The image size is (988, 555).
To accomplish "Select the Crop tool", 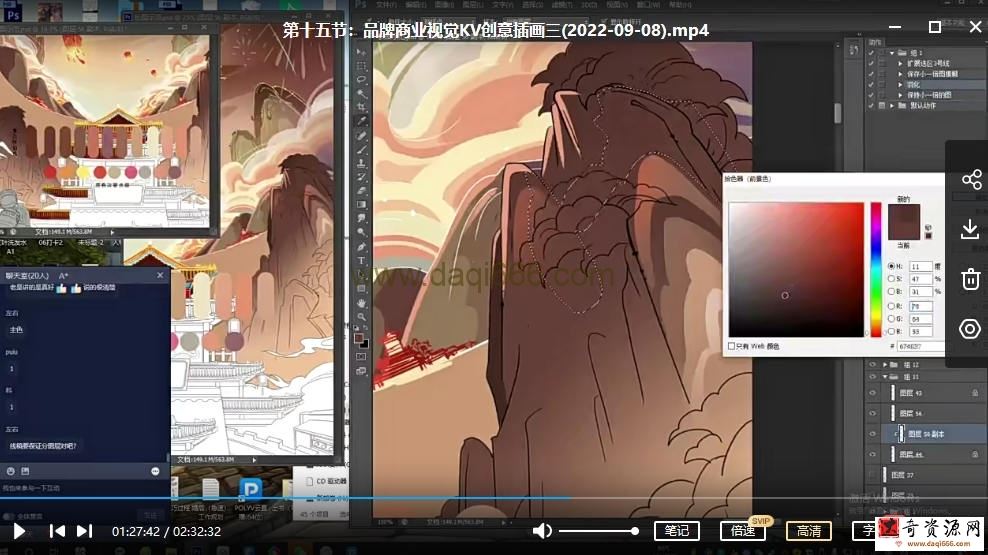I will pos(362,108).
